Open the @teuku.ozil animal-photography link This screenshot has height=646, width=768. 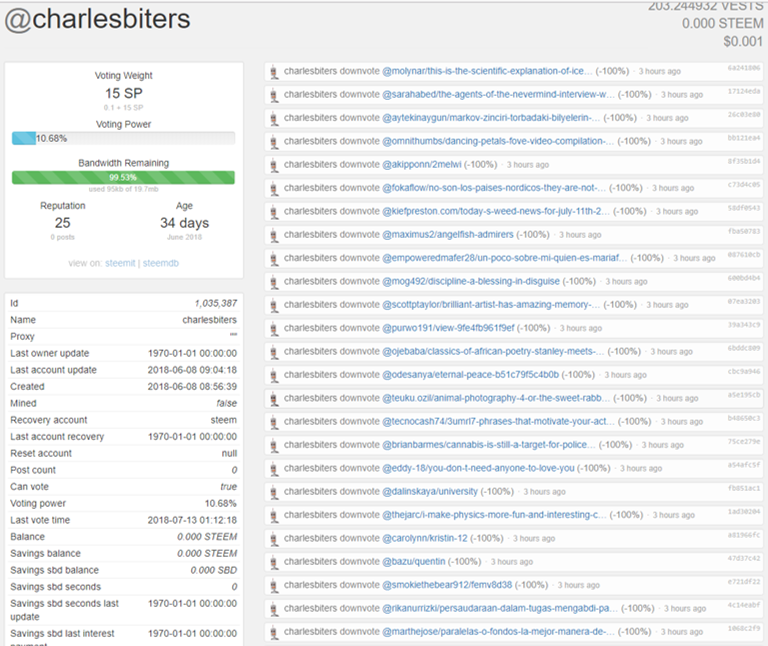pyautogui.click(x=496, y=398)
